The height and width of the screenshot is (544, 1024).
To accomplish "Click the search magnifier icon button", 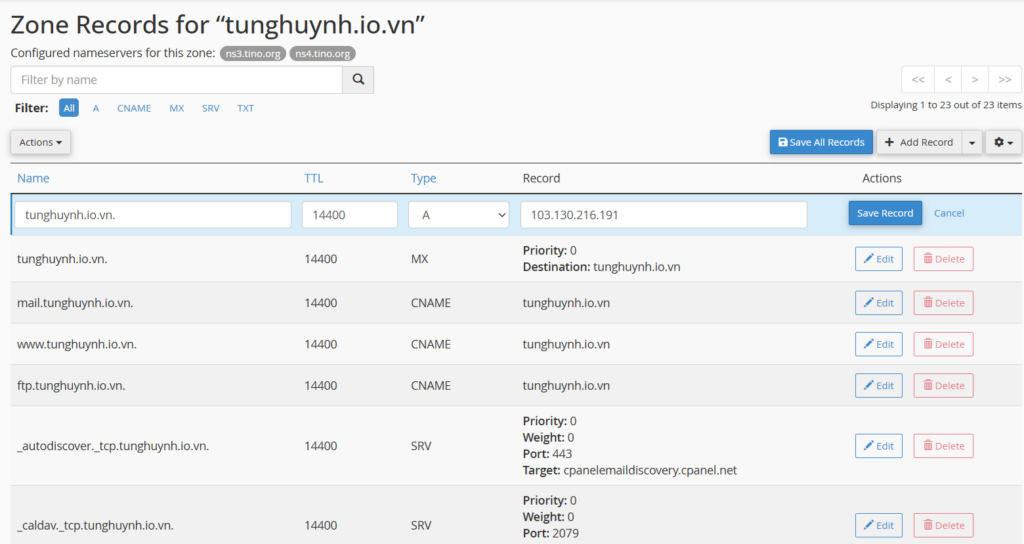I will coord(358,80).
